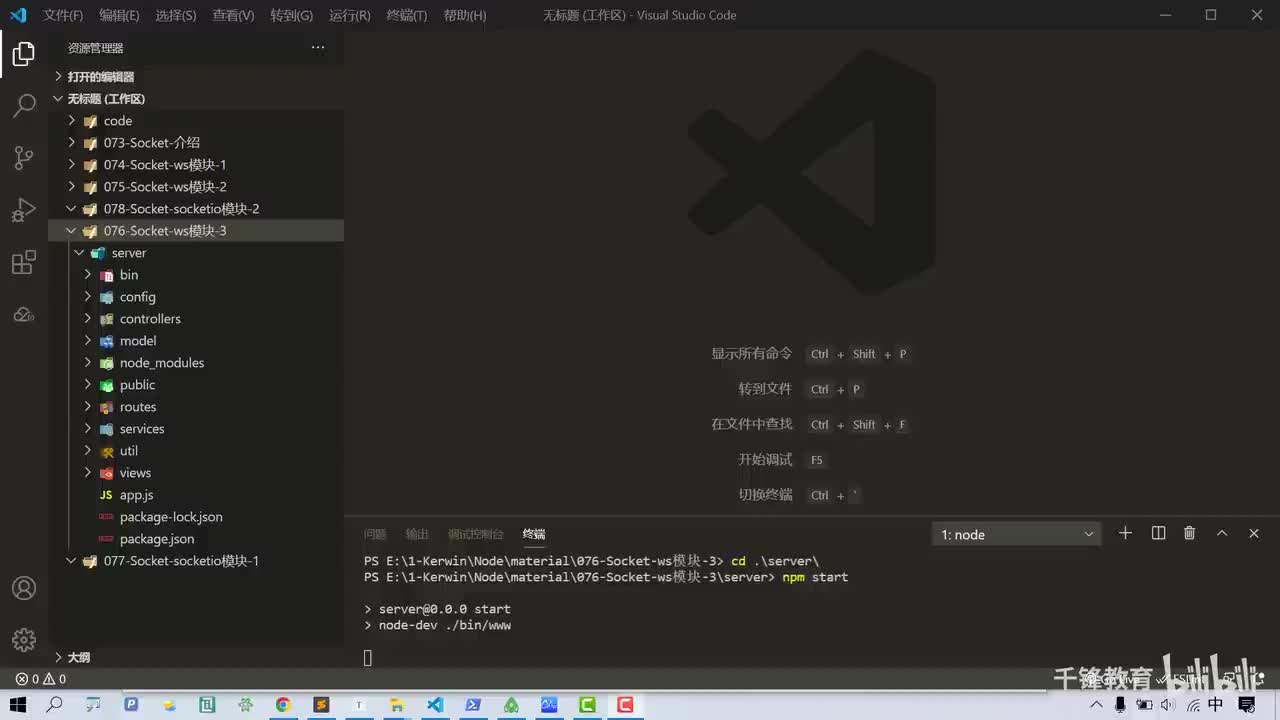
Task: Select the routes folder
Action: click(138, 407)
